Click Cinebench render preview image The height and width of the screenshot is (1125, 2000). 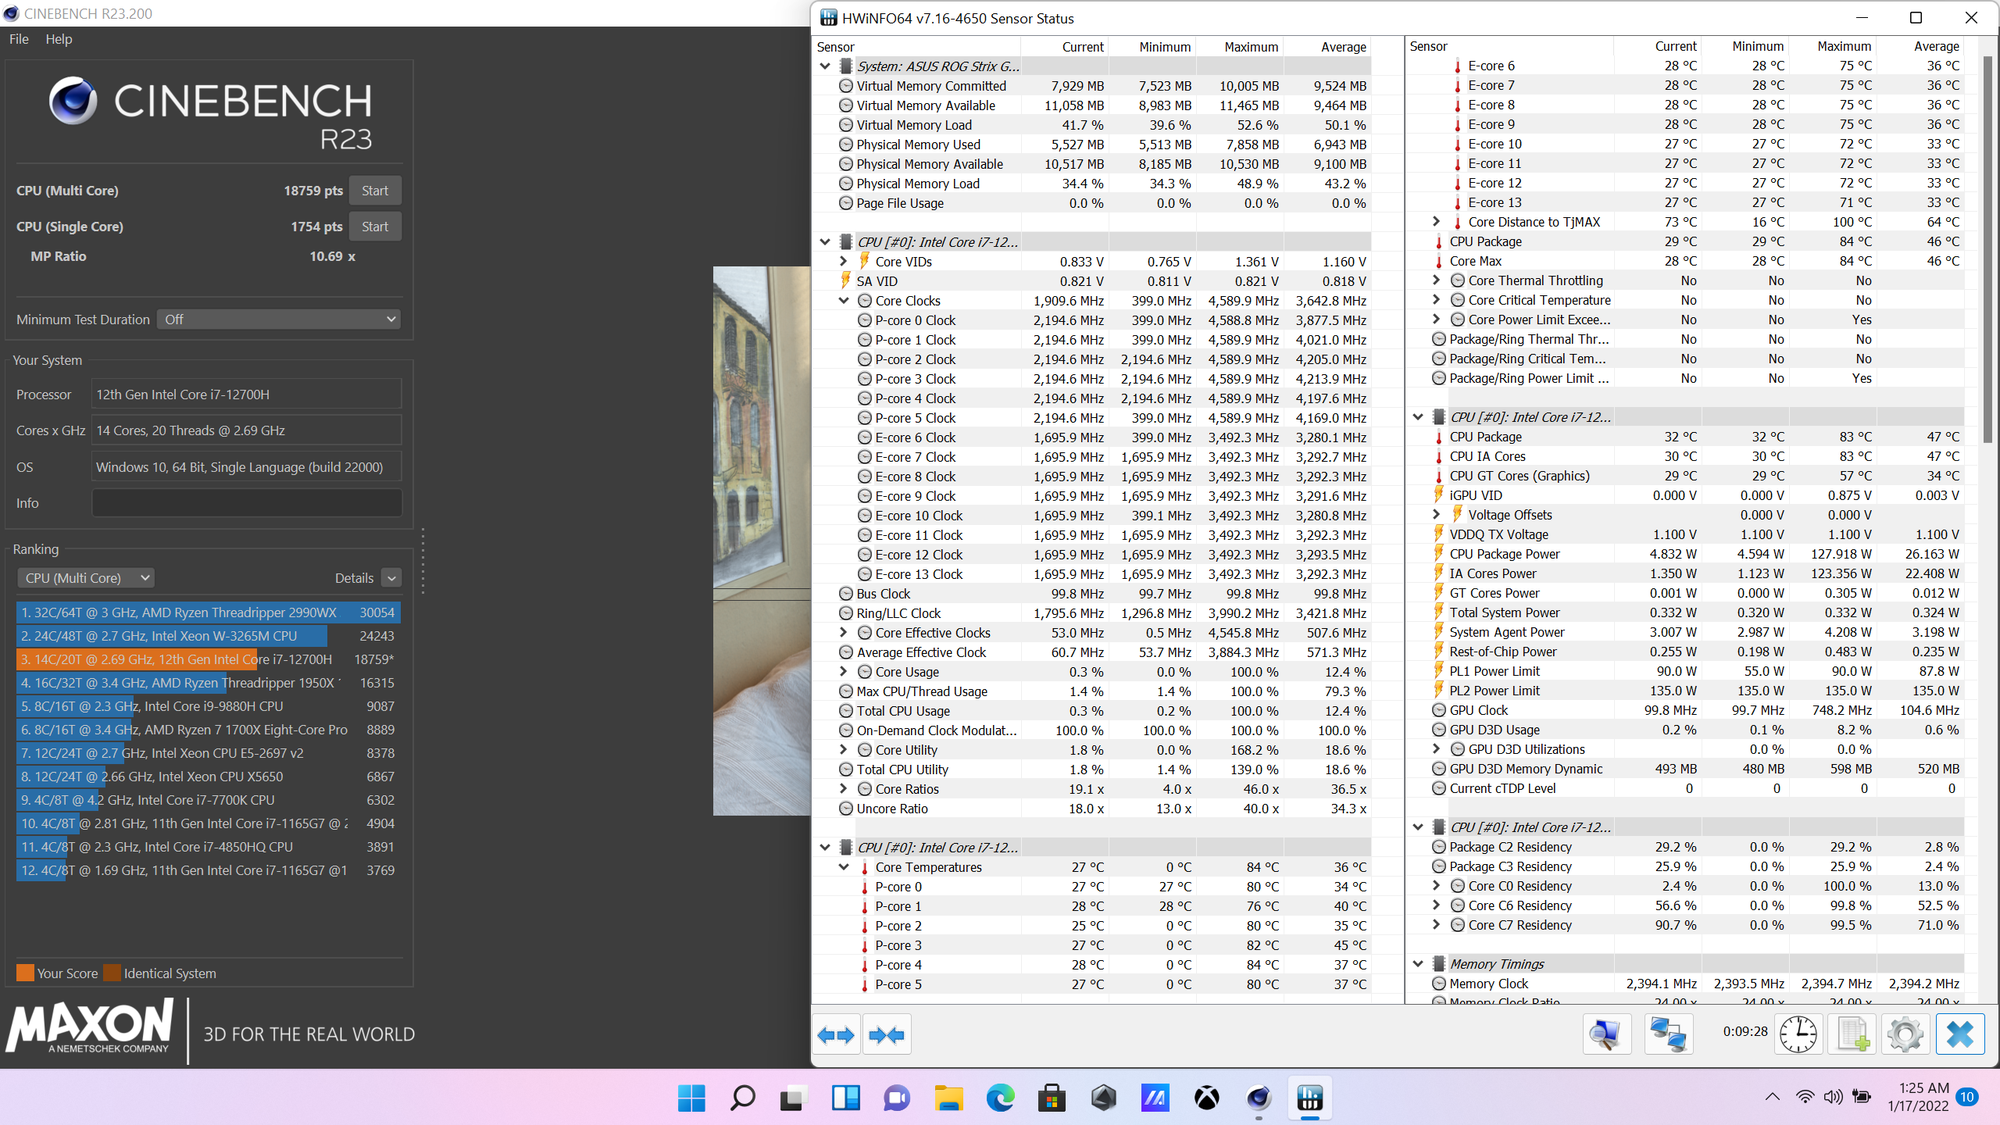pyautogui.click(x=761, y=541)
